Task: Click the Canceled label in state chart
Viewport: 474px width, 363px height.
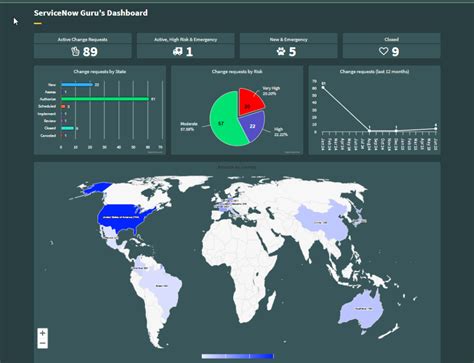Action: pos(48,135)
